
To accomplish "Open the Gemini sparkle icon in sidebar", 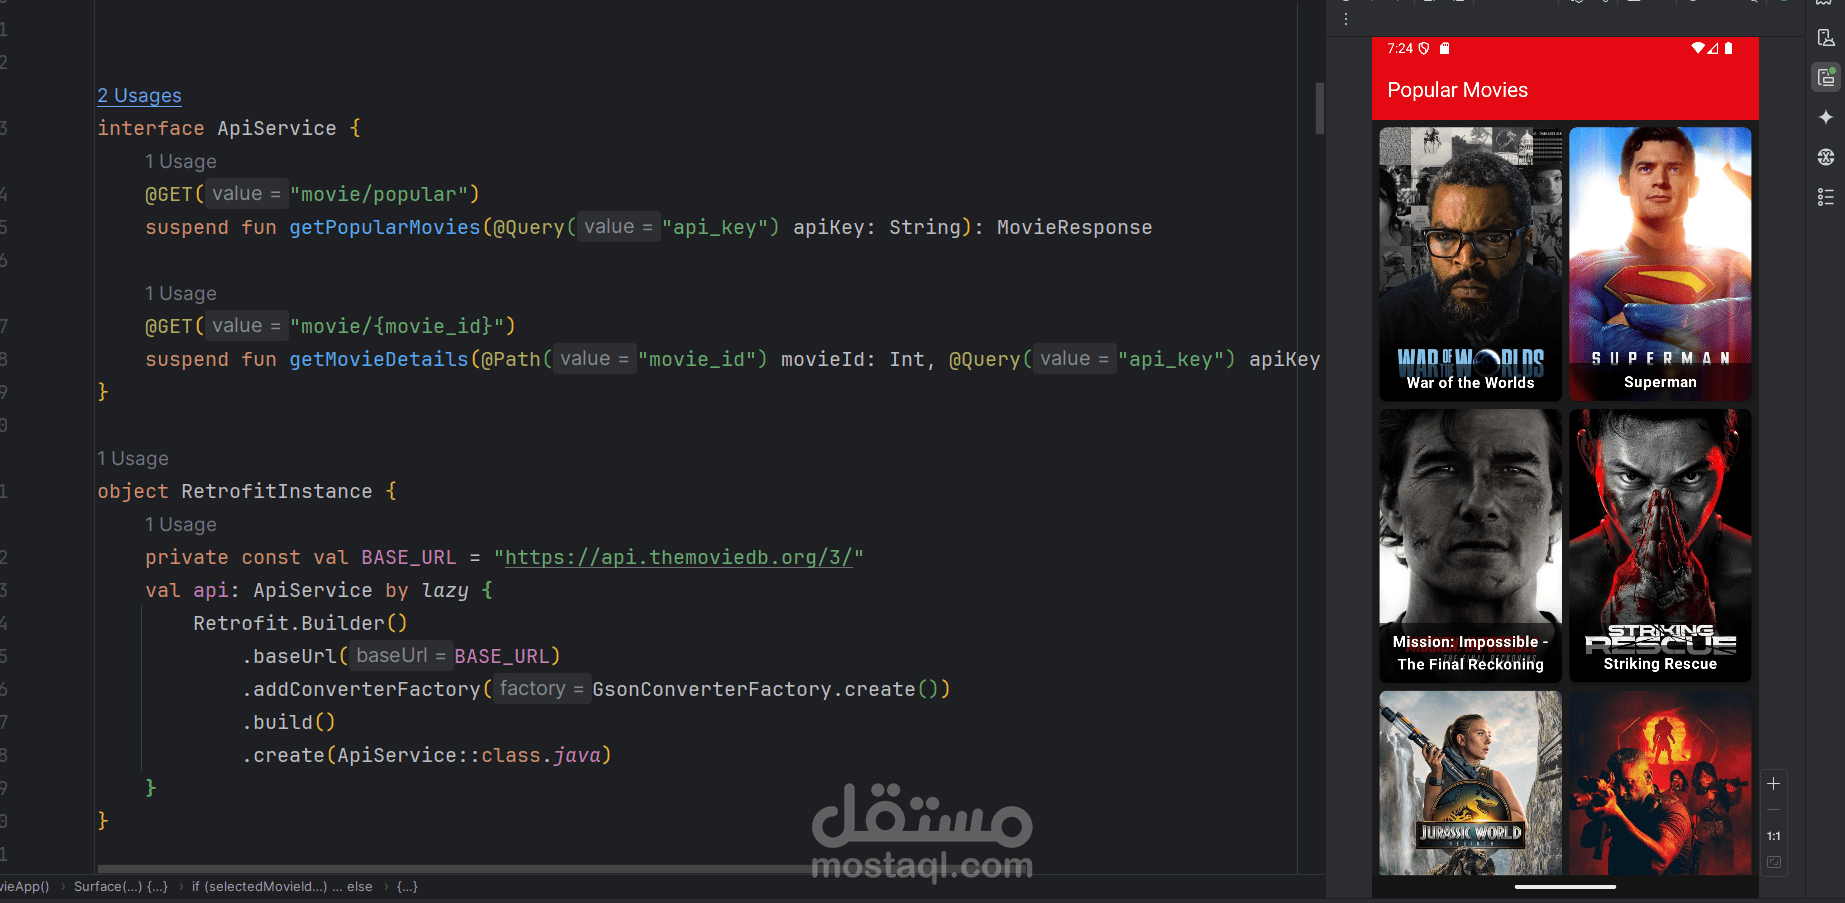I will point(1826,117).
